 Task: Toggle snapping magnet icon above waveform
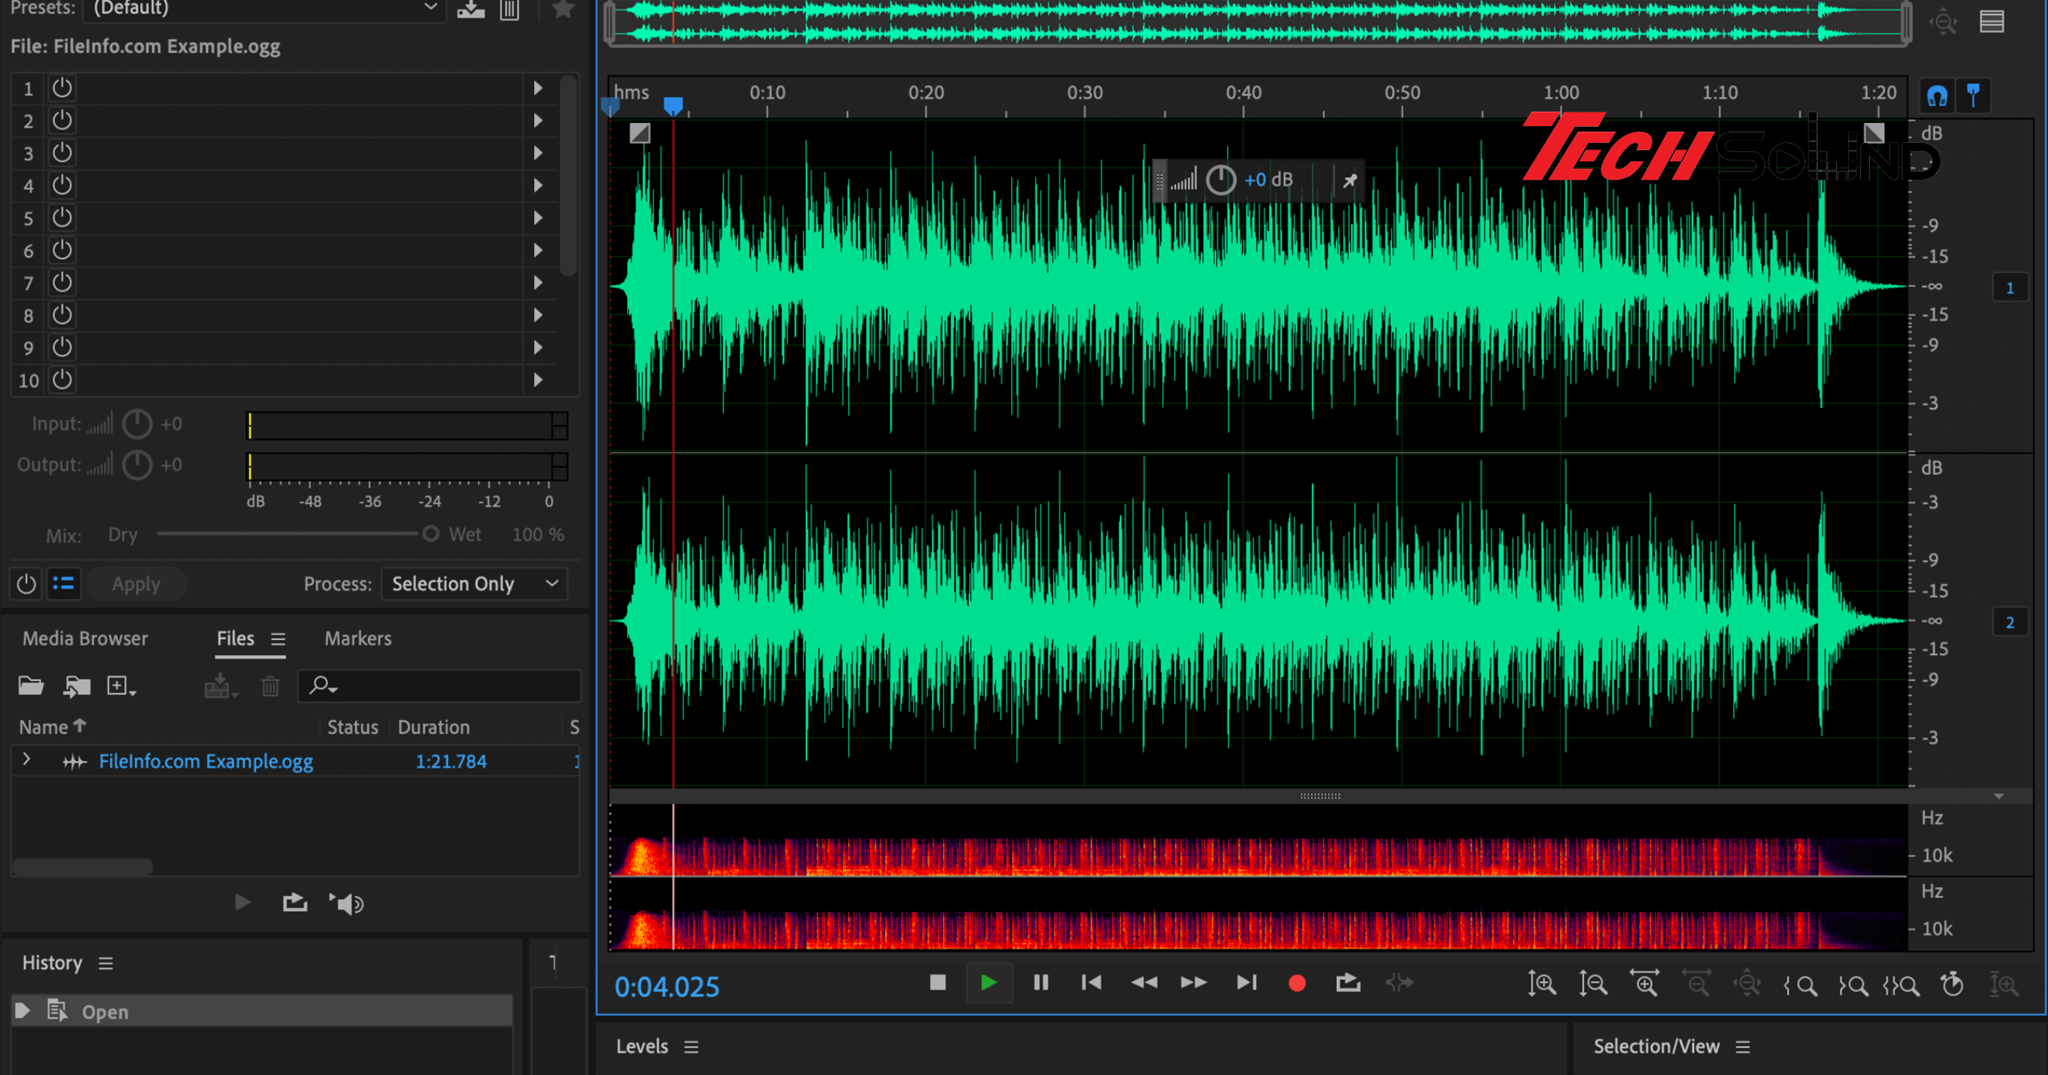click(x=1937, y=96)
